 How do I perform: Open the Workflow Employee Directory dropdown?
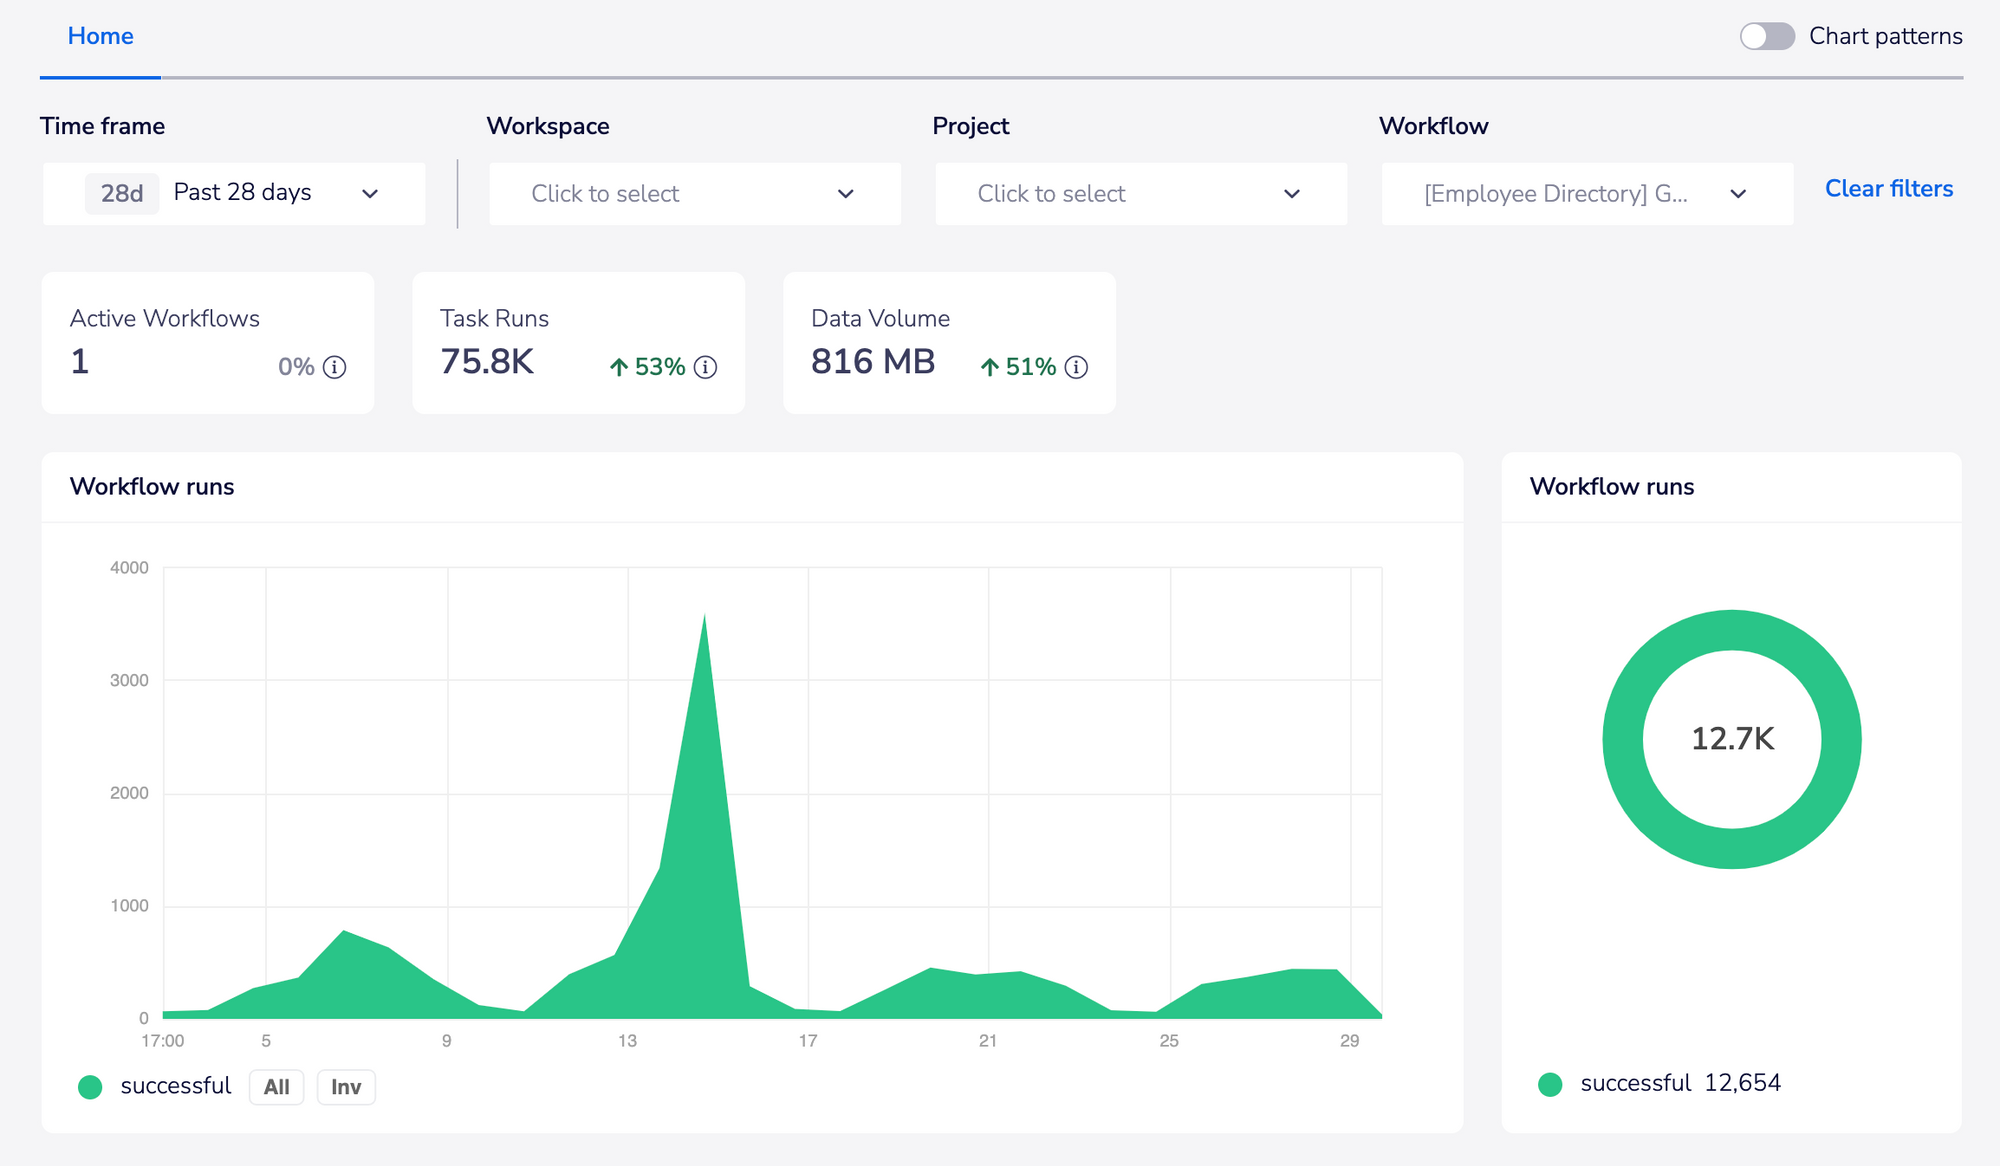point(1587,194)
